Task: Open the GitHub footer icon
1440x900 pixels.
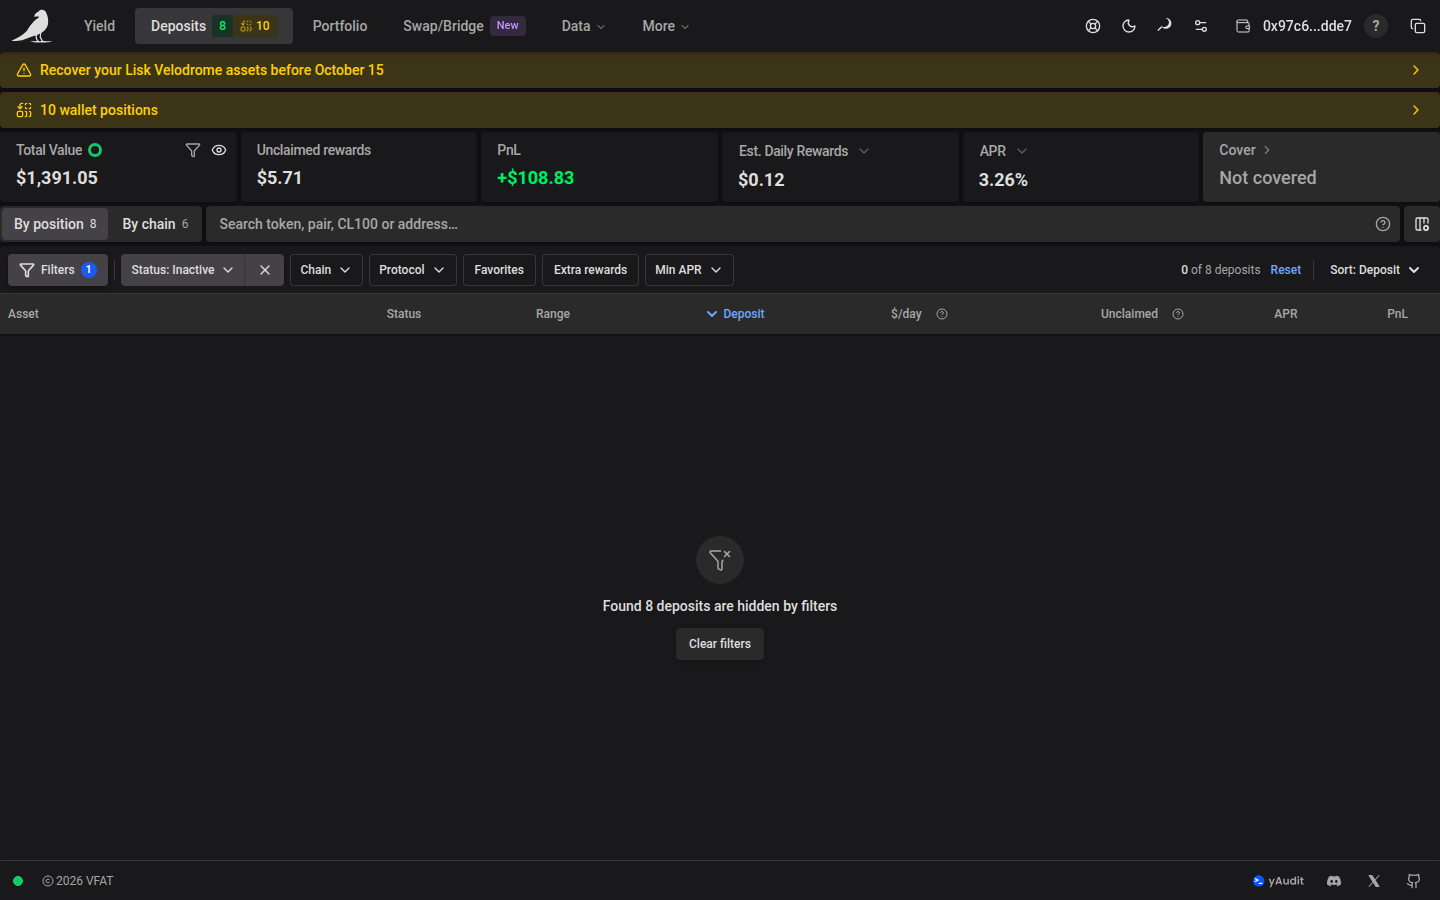Action: 1414,881
